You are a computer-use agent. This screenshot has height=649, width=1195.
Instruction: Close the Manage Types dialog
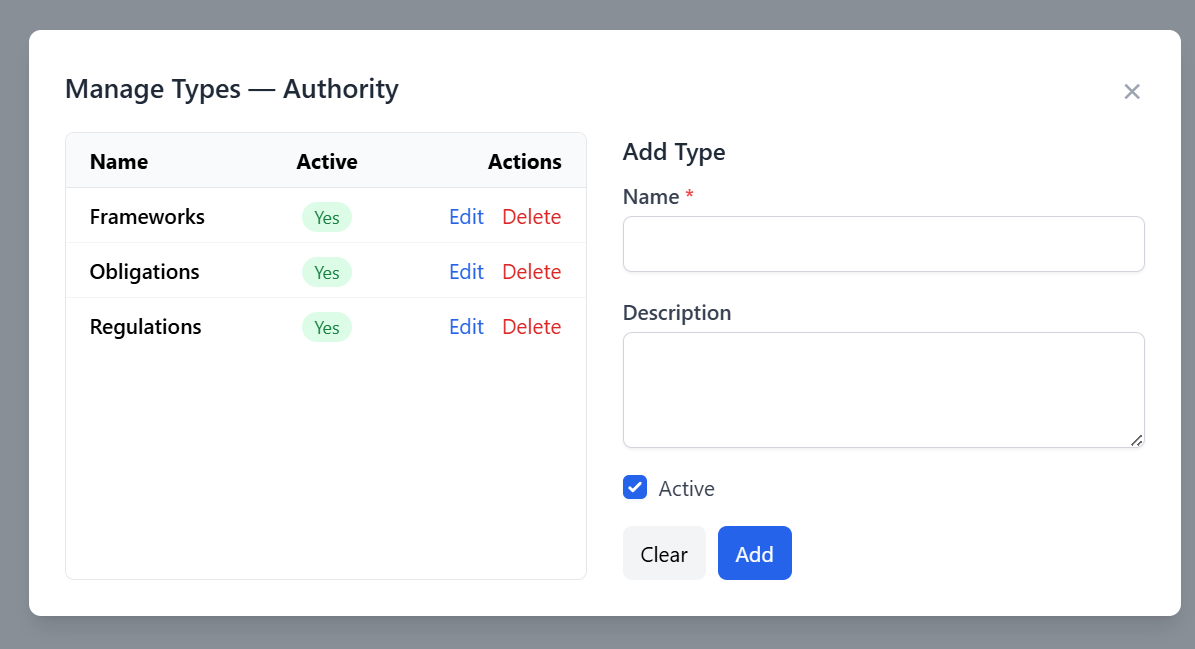[1132, 92]
